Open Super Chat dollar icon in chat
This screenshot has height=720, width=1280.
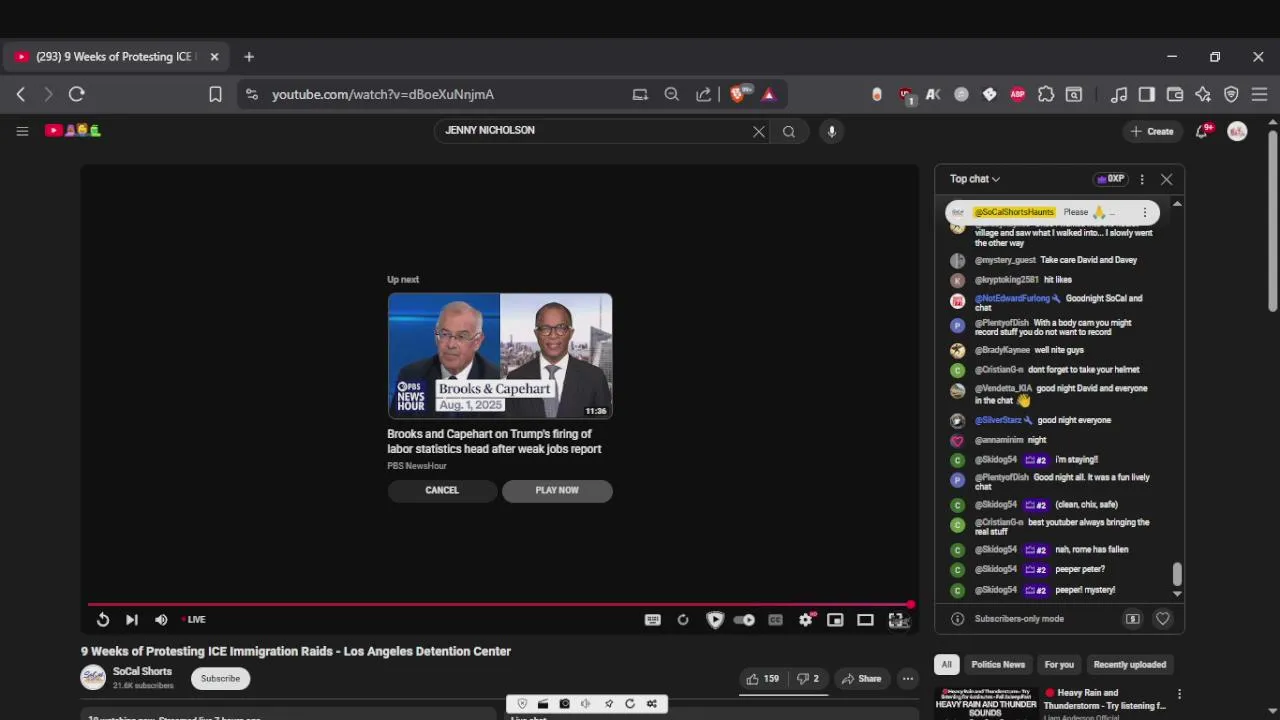pyautogui.click(x=1133, y=619)
